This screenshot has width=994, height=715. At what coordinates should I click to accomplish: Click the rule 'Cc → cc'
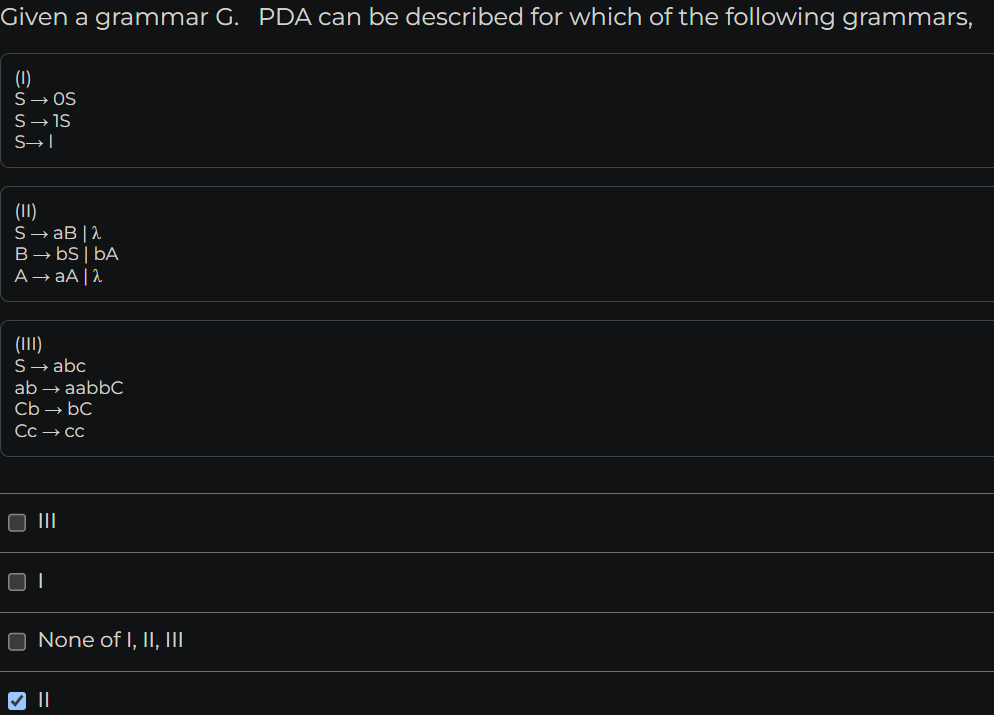(50, 431)
